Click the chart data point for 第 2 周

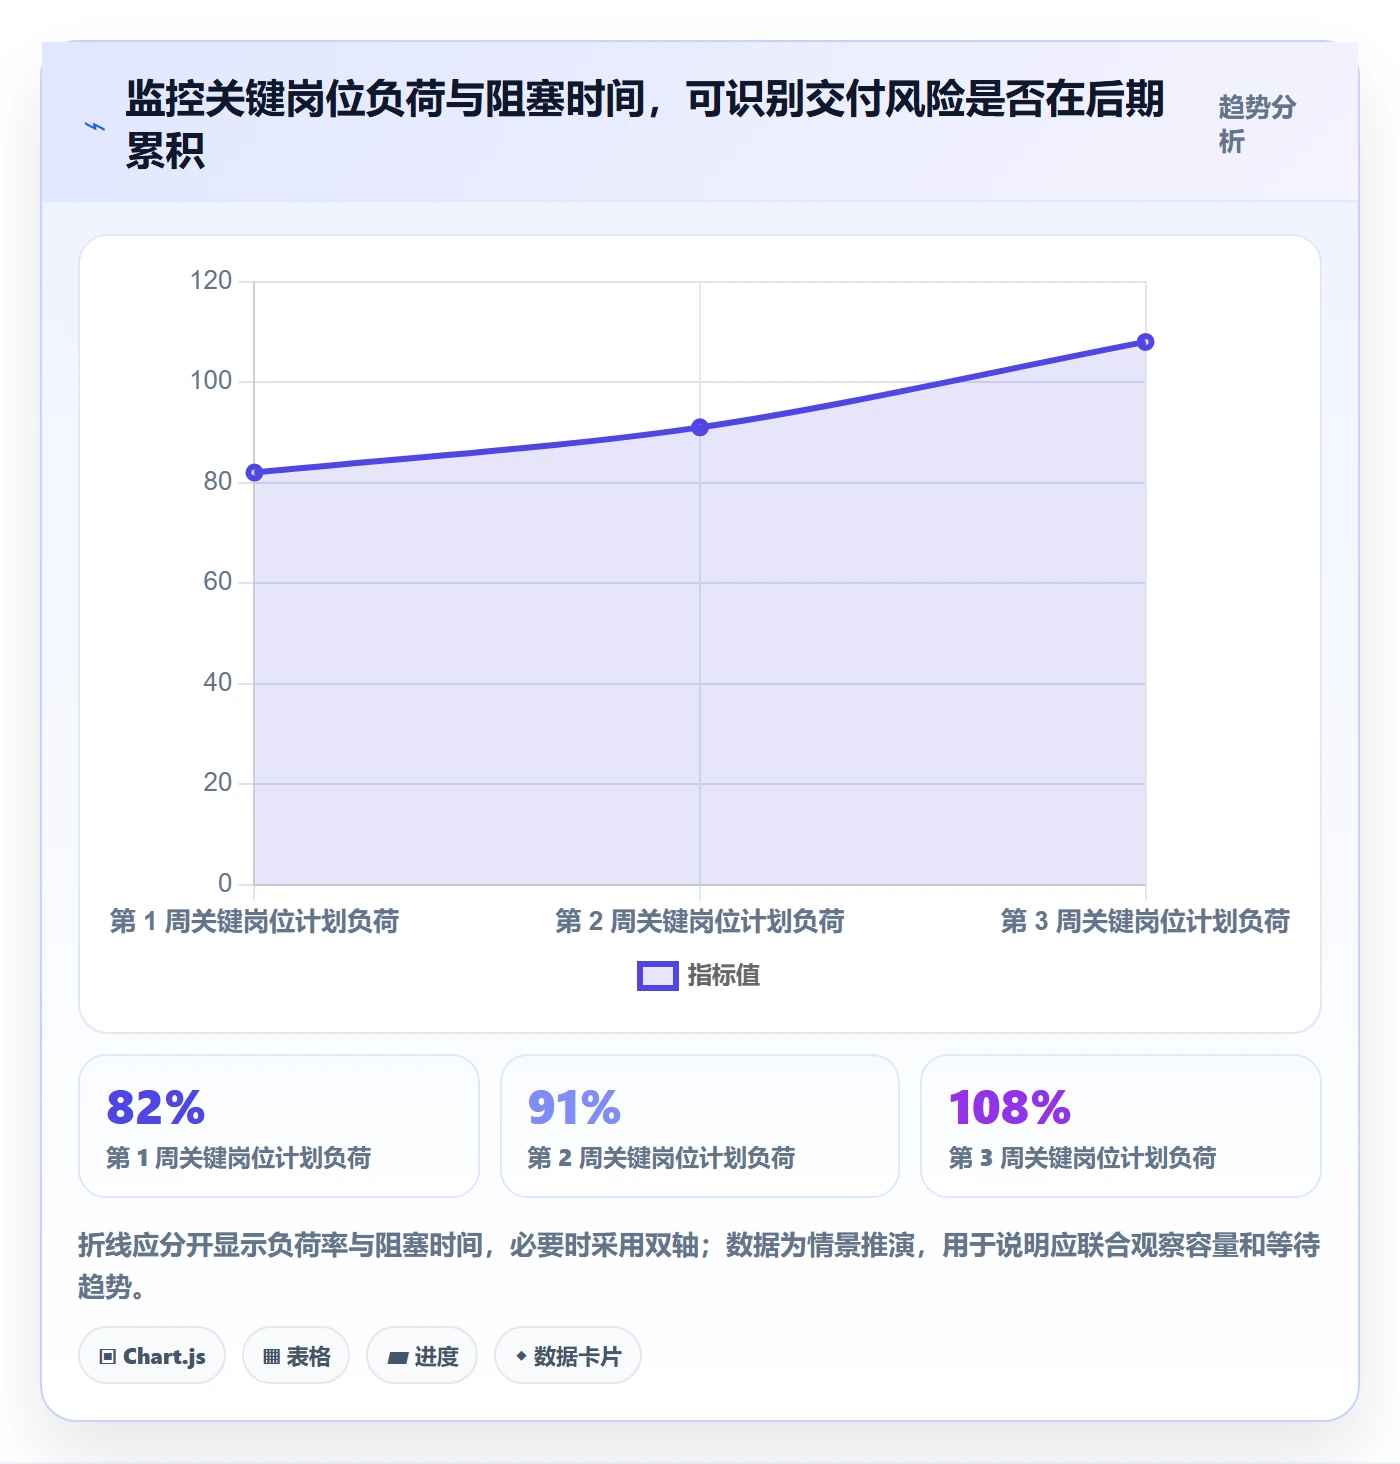click(700, 427)
